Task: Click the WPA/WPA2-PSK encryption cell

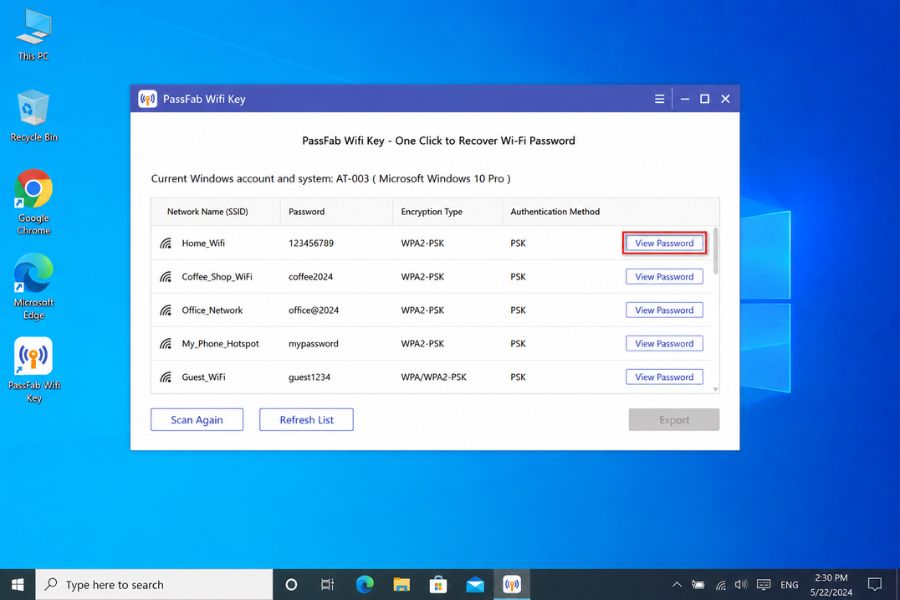Action: coord(433,377)
